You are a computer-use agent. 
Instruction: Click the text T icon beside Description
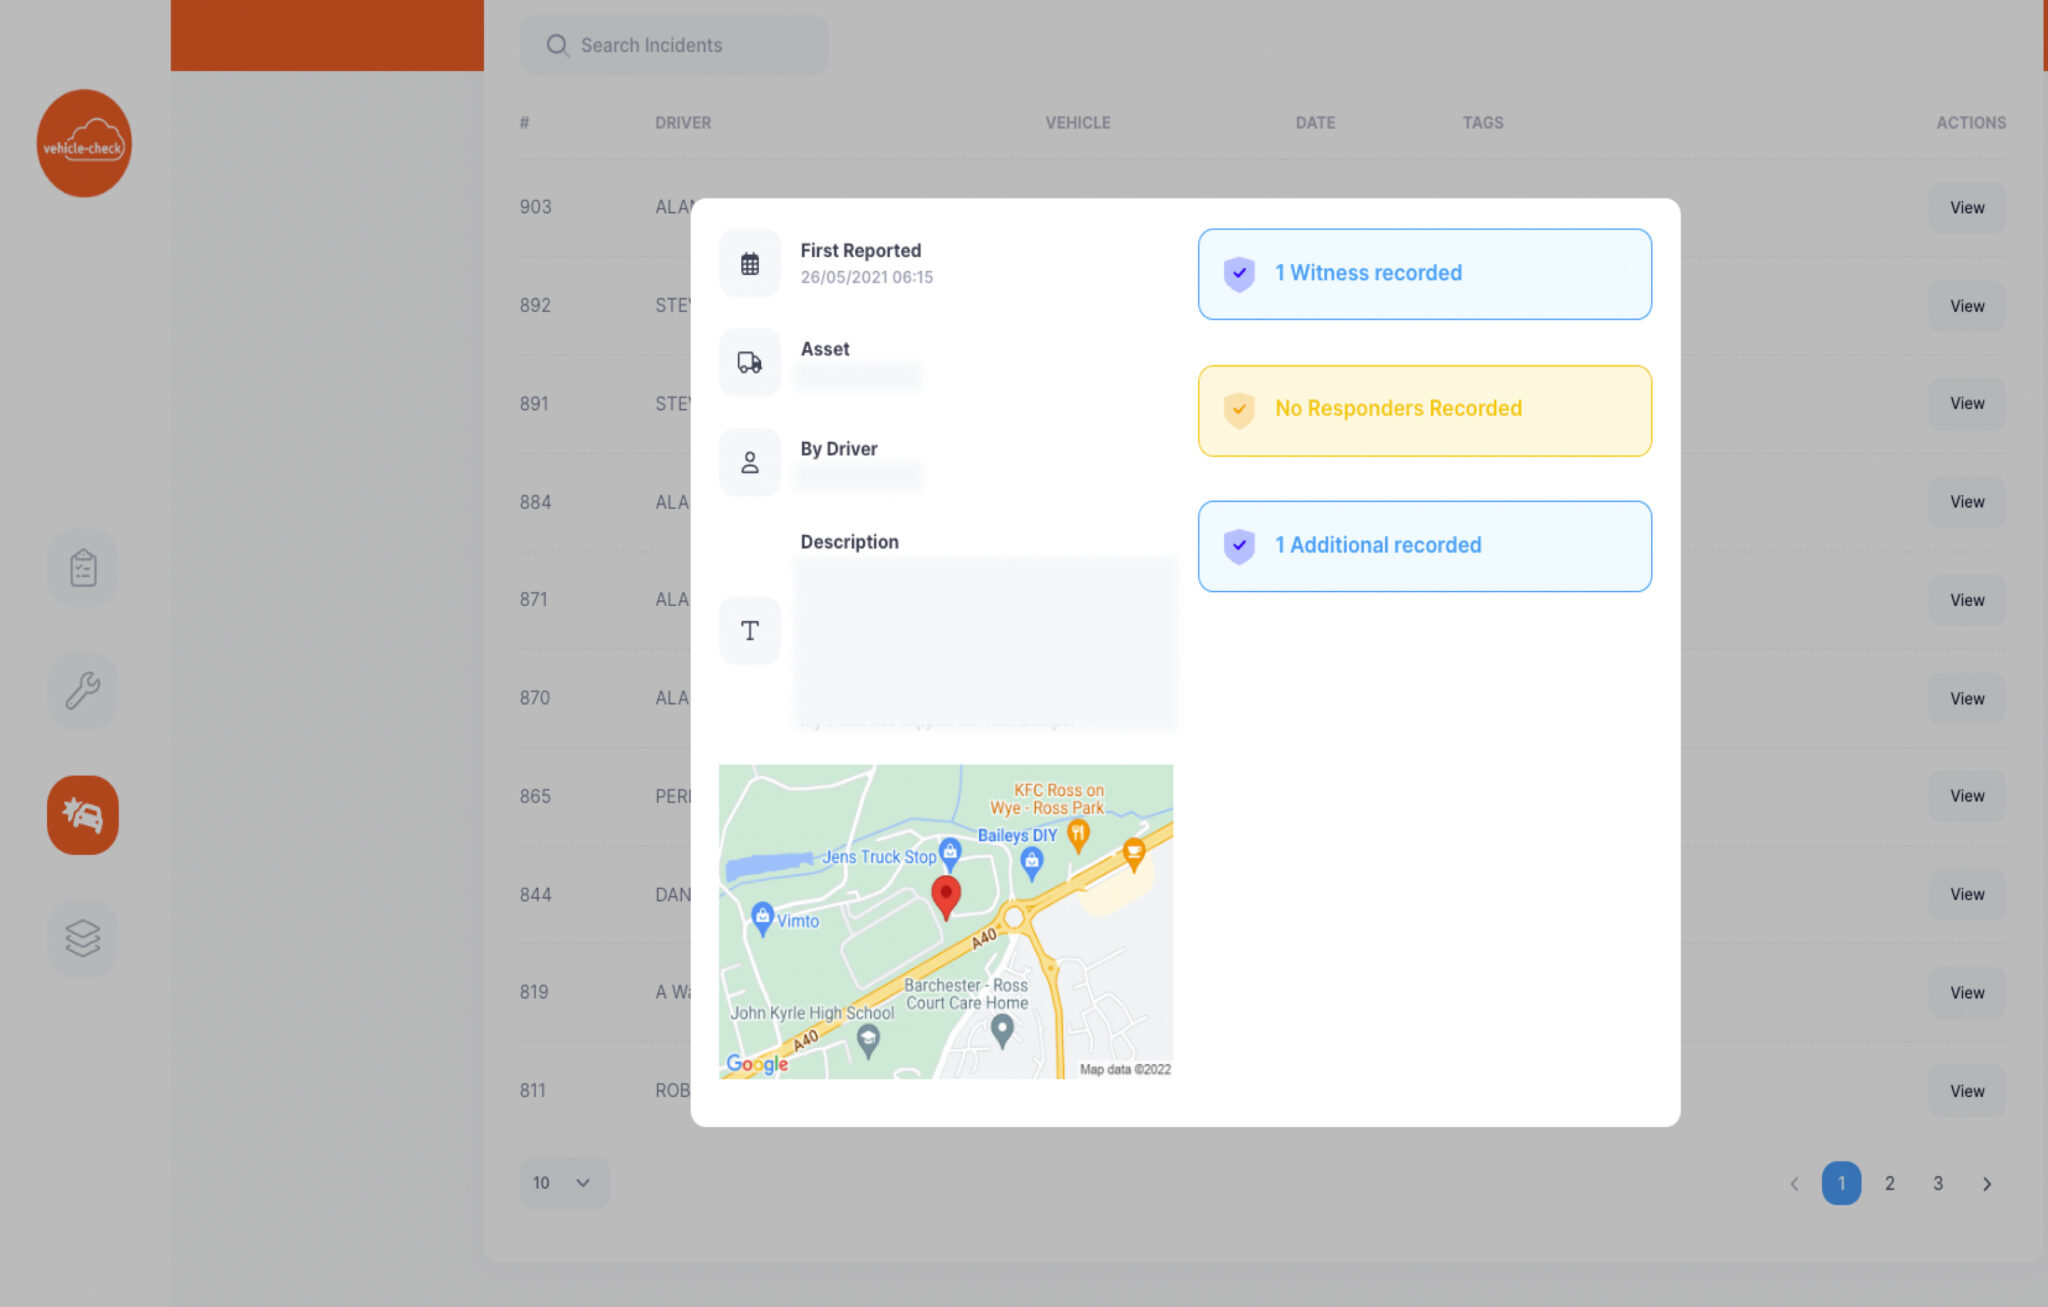[x=750, y=630]
